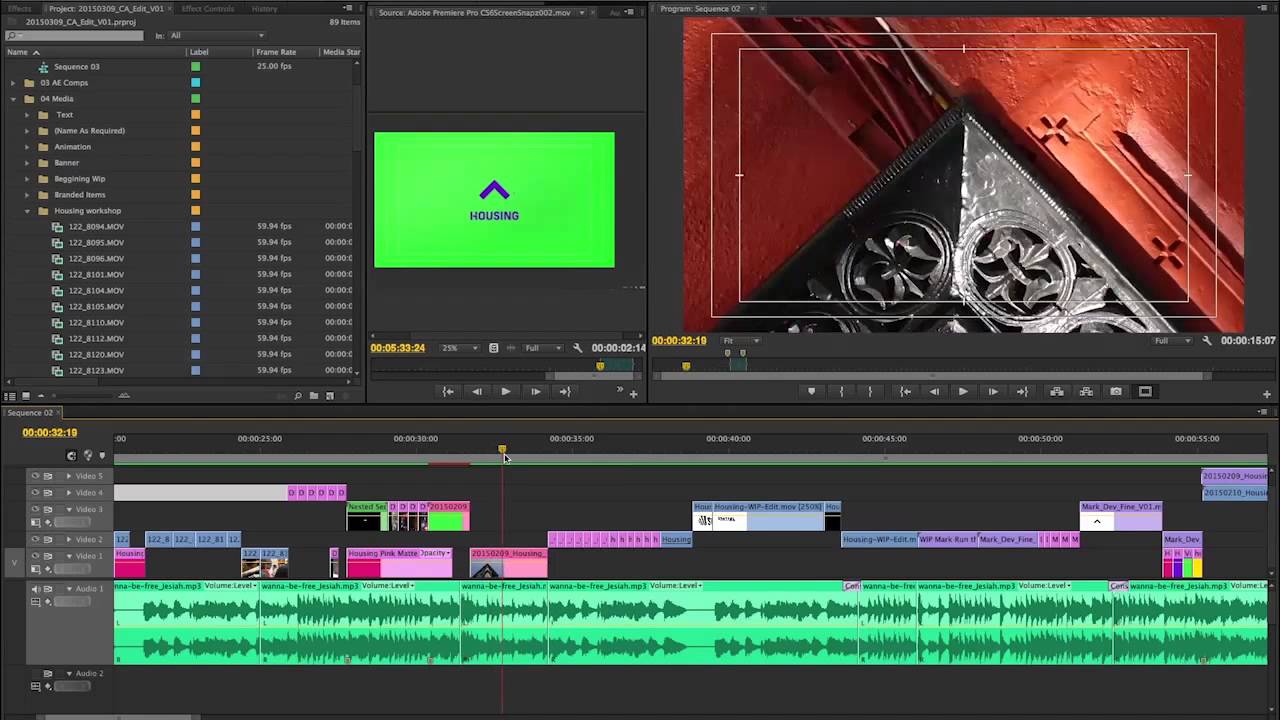Open Program monitor Full resolution dropdown

click(1173, 341)
